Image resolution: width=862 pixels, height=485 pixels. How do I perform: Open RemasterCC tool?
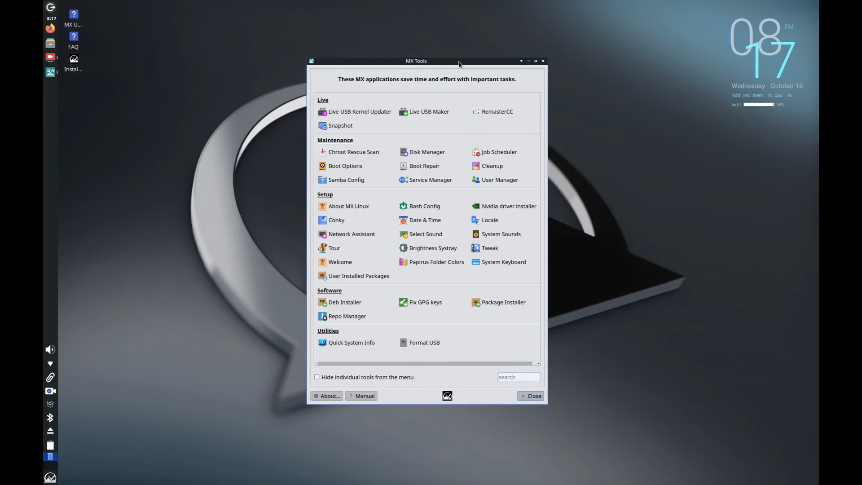click(x=493, y=112)
